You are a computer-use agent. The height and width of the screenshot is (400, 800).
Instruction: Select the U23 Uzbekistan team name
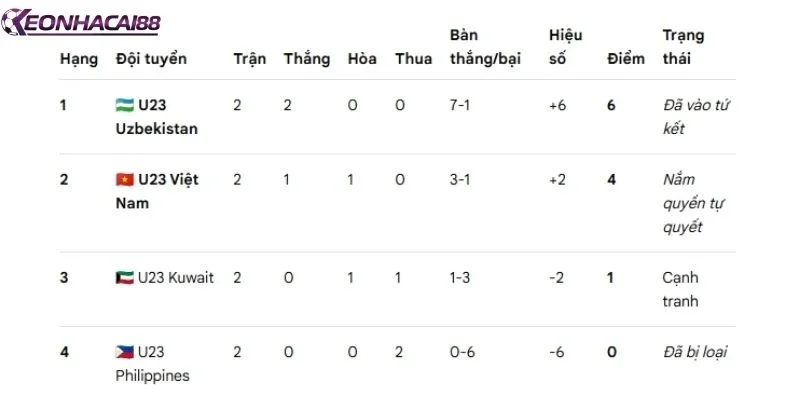click(x=157, y=117)
